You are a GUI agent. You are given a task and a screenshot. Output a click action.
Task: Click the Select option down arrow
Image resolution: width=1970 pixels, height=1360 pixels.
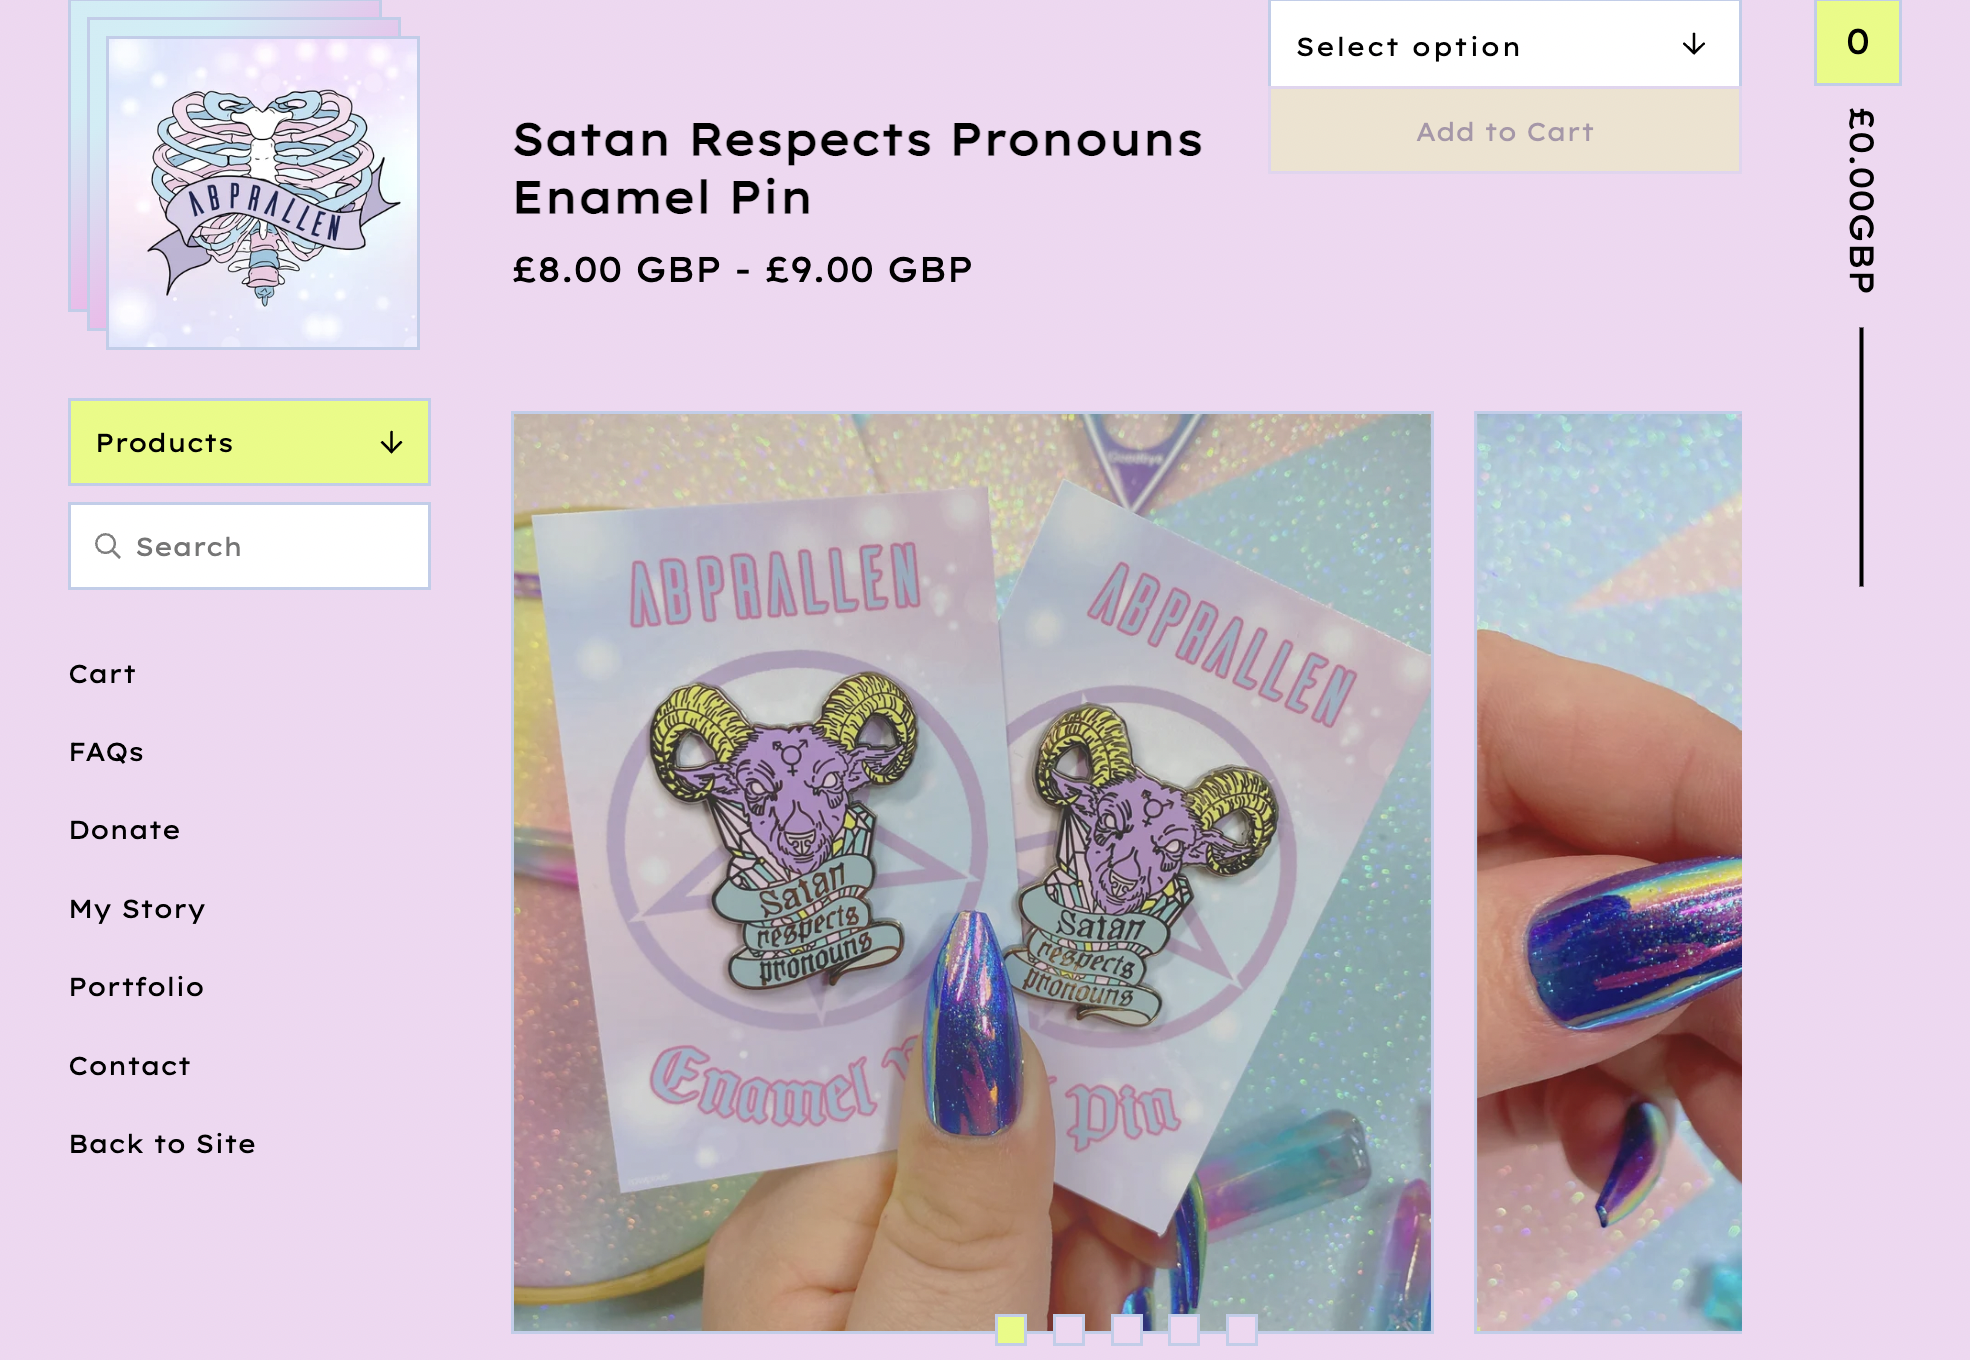coord(1693,45)
